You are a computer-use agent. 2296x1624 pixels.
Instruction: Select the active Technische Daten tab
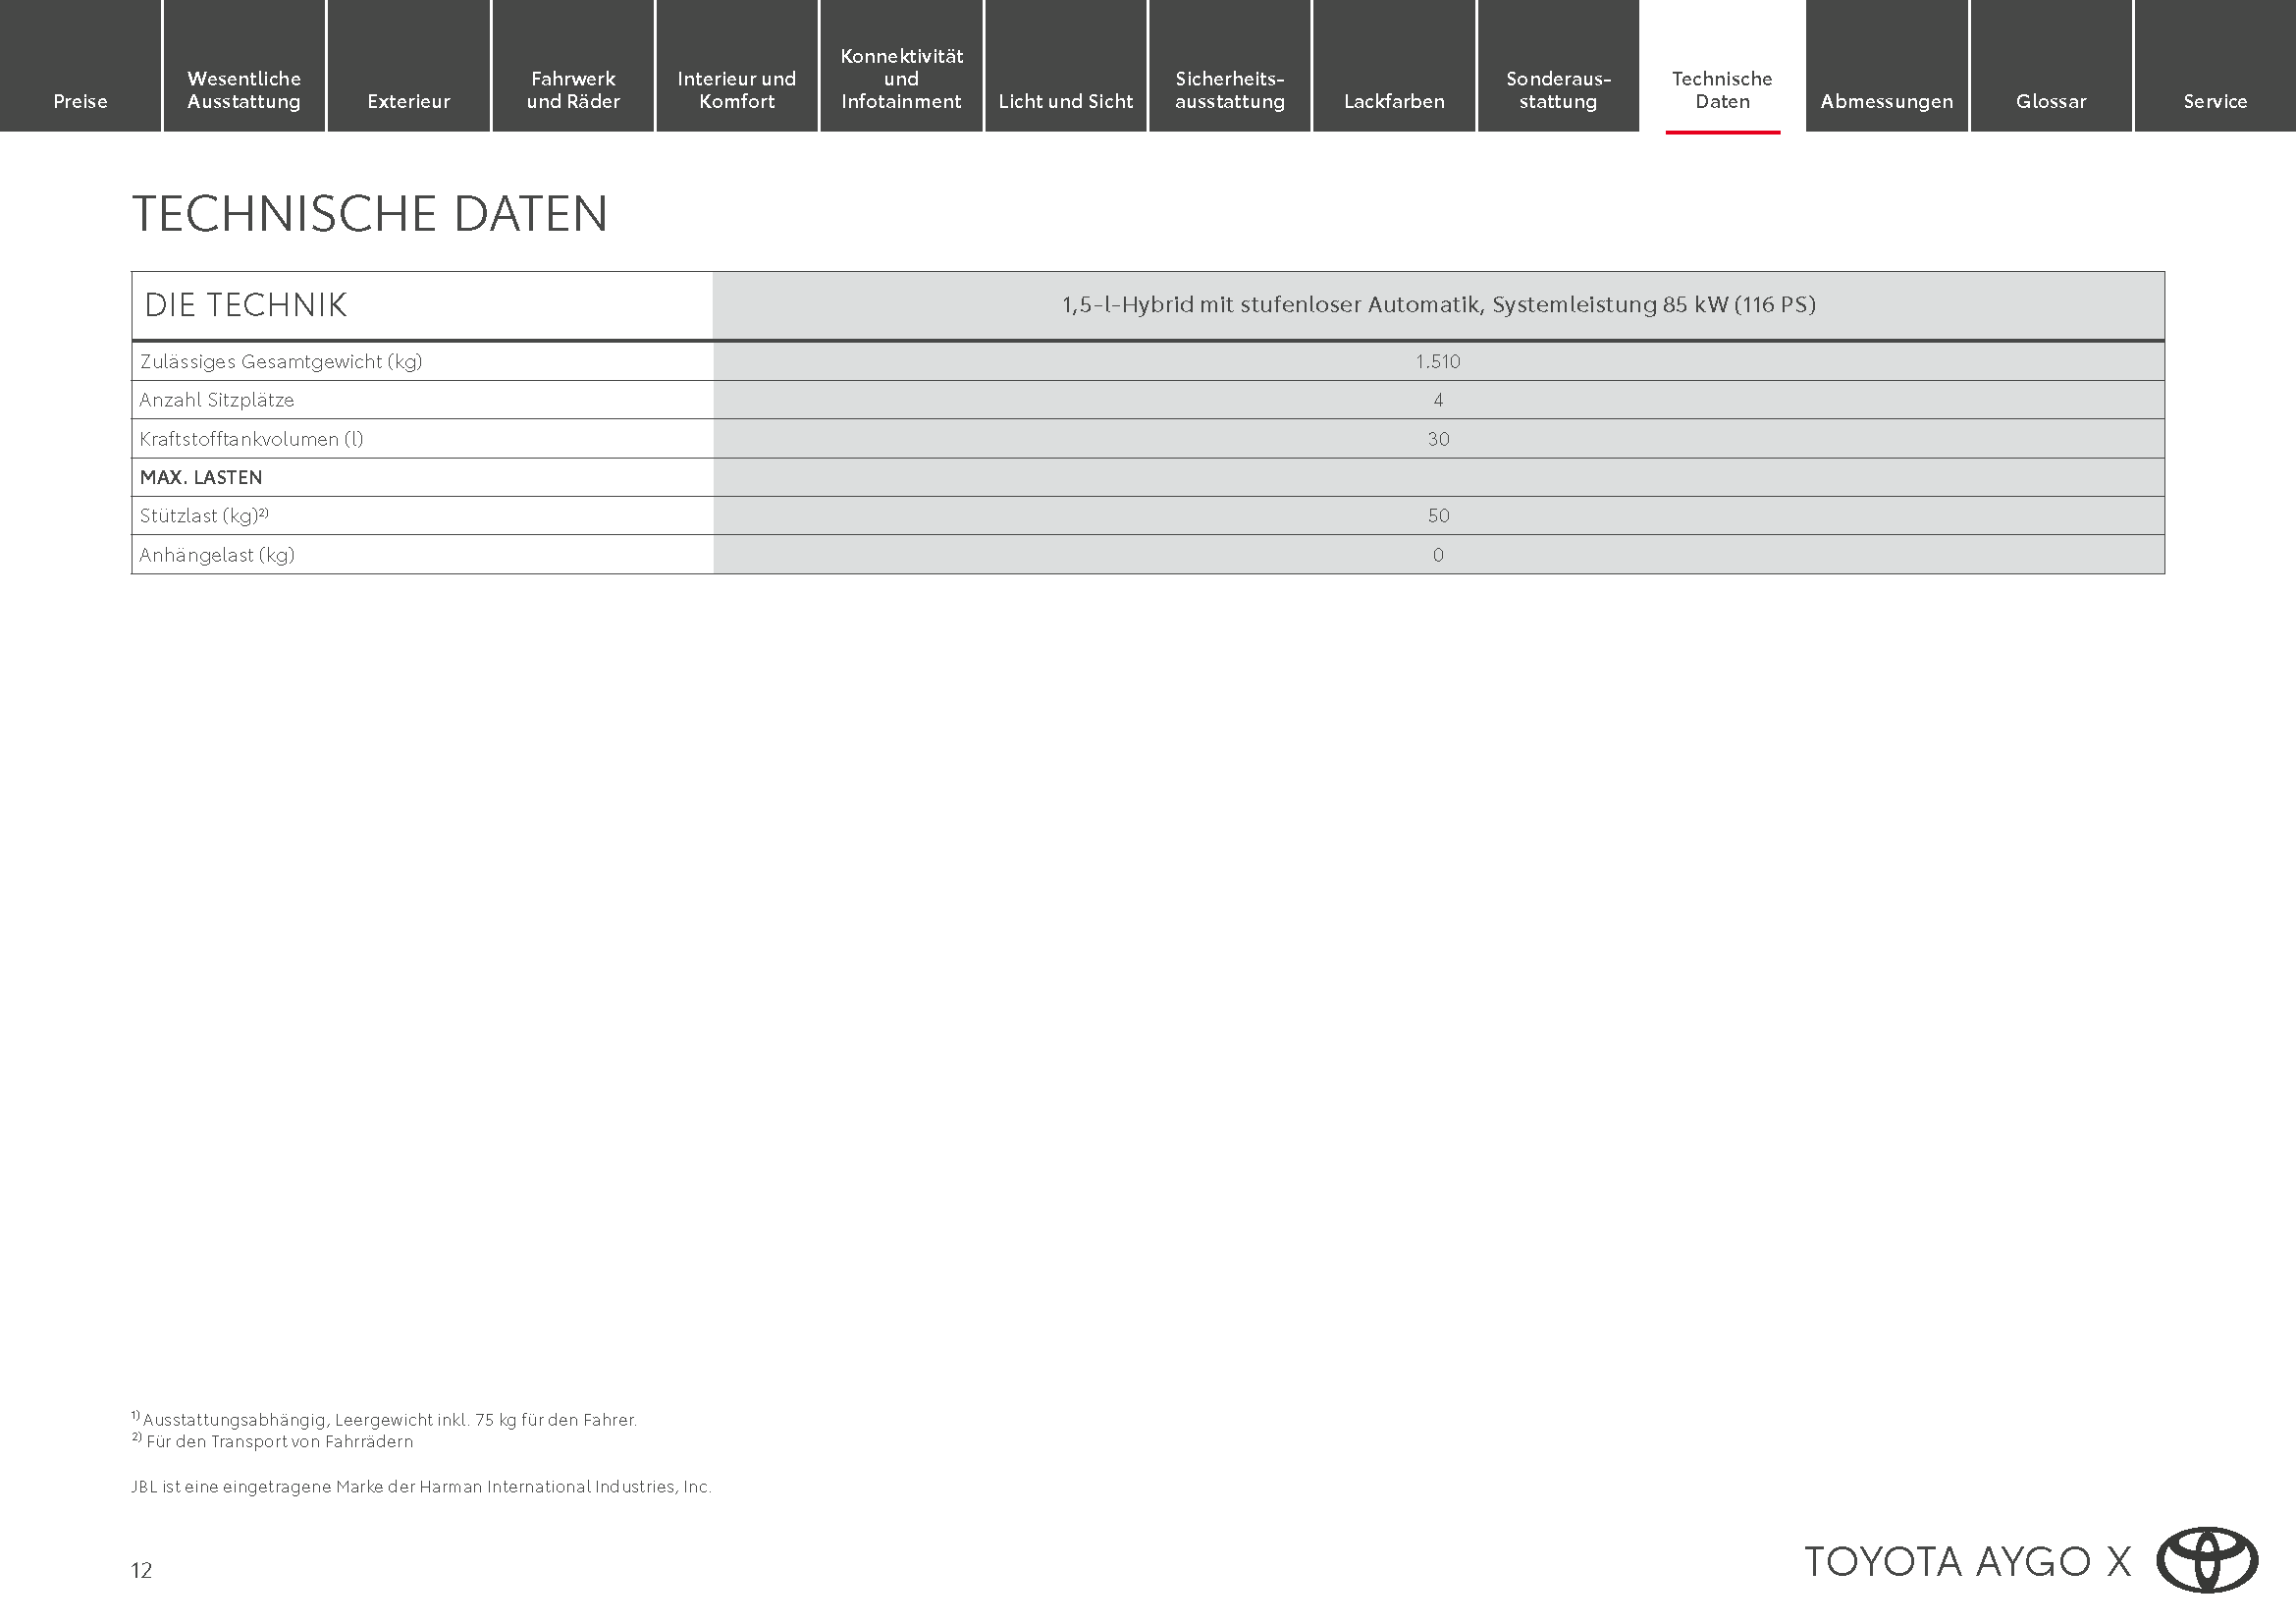pyautogui.click(x=1721, y=89)
